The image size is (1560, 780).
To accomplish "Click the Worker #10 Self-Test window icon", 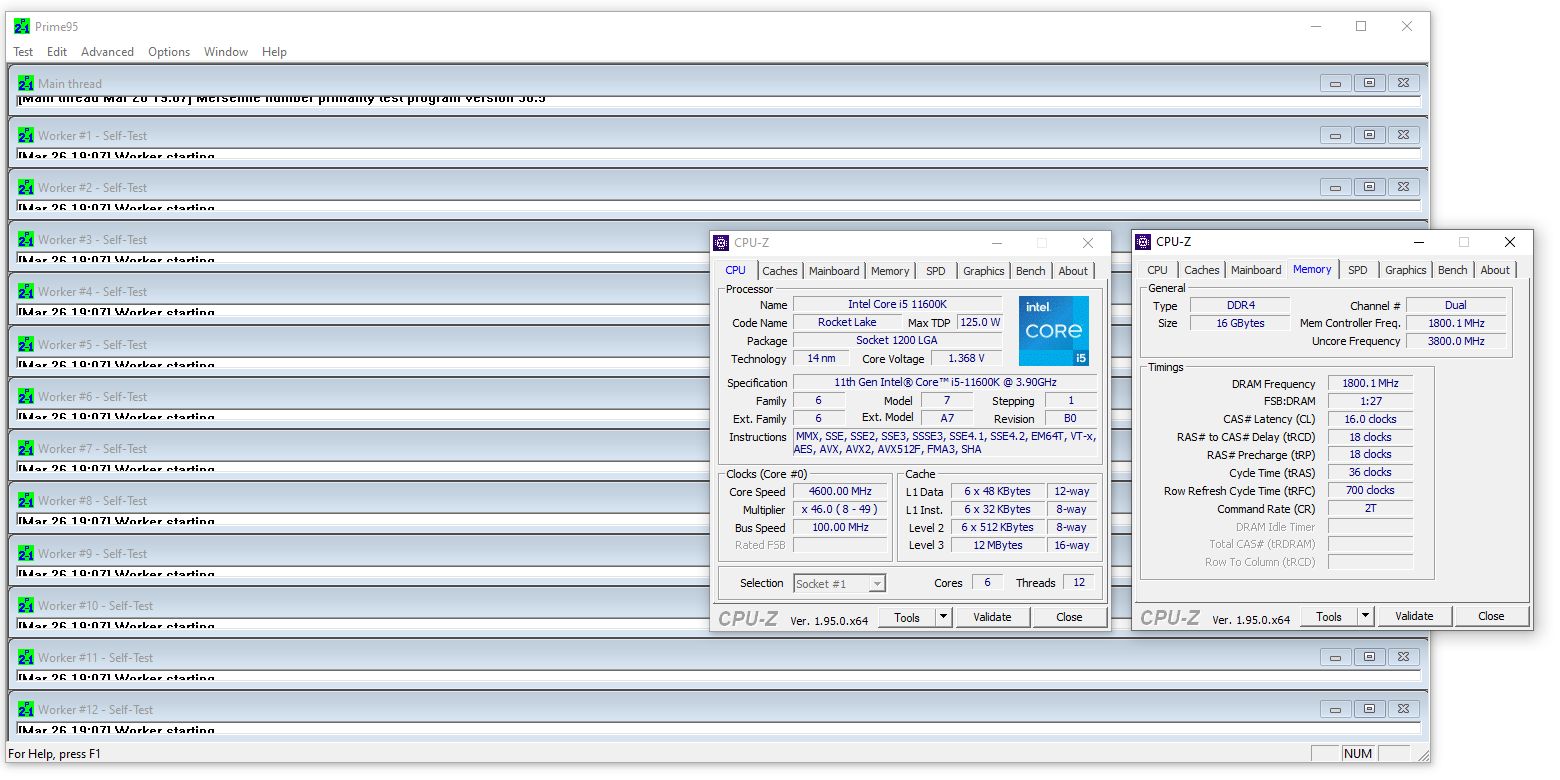I will point(26,606).
